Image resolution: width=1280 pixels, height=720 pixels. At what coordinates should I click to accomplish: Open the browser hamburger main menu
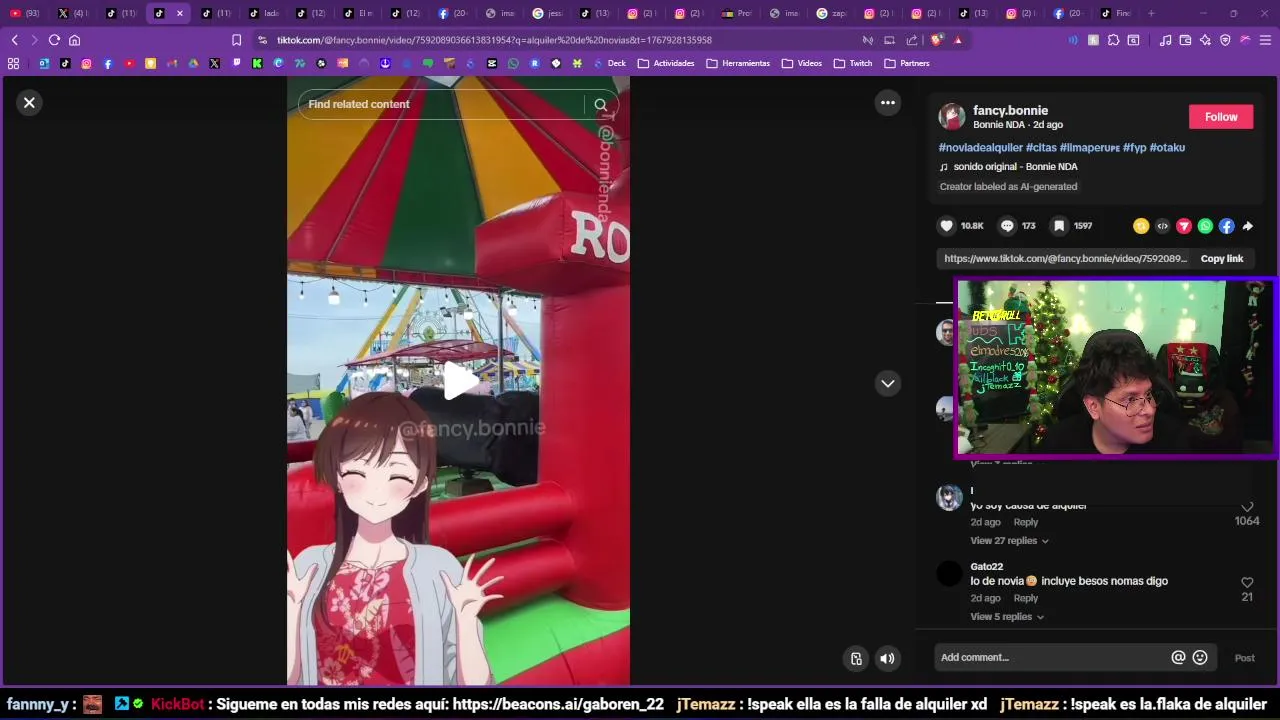pos(1265,40)
